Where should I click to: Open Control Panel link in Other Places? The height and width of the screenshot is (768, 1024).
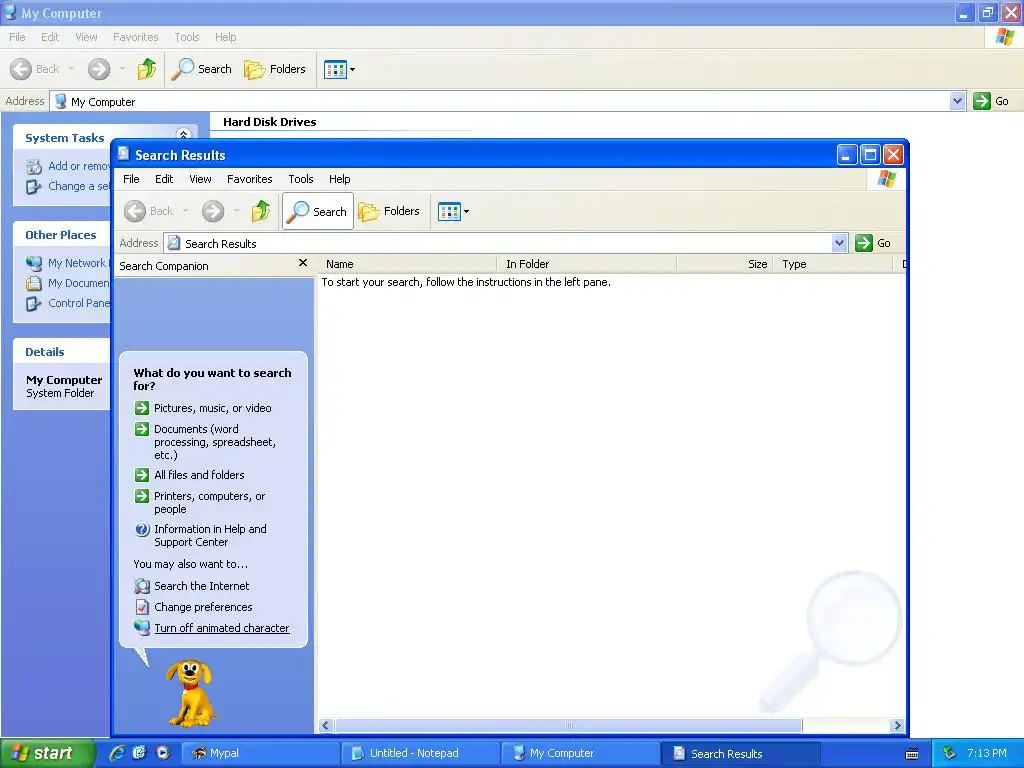(x=68, y=303)
